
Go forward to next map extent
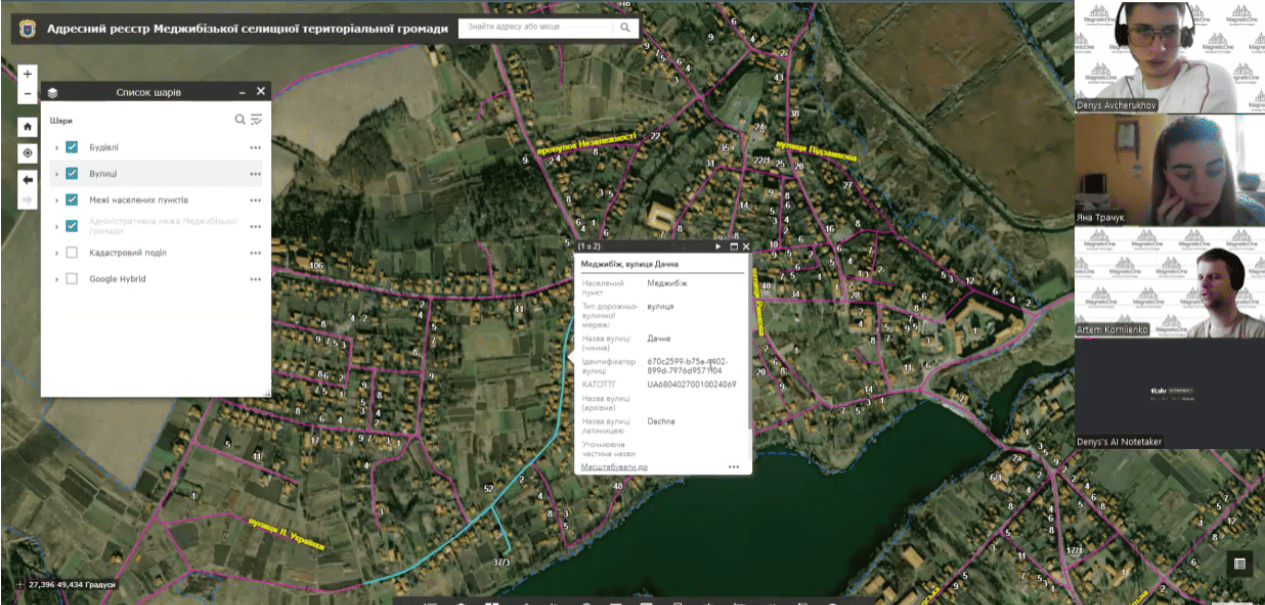28,199
